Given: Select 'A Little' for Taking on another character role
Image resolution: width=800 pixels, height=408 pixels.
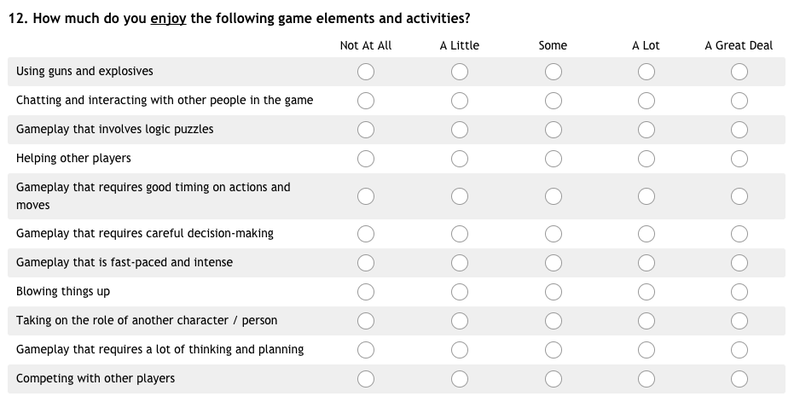Looking at the screenshot, I should 459,321.
